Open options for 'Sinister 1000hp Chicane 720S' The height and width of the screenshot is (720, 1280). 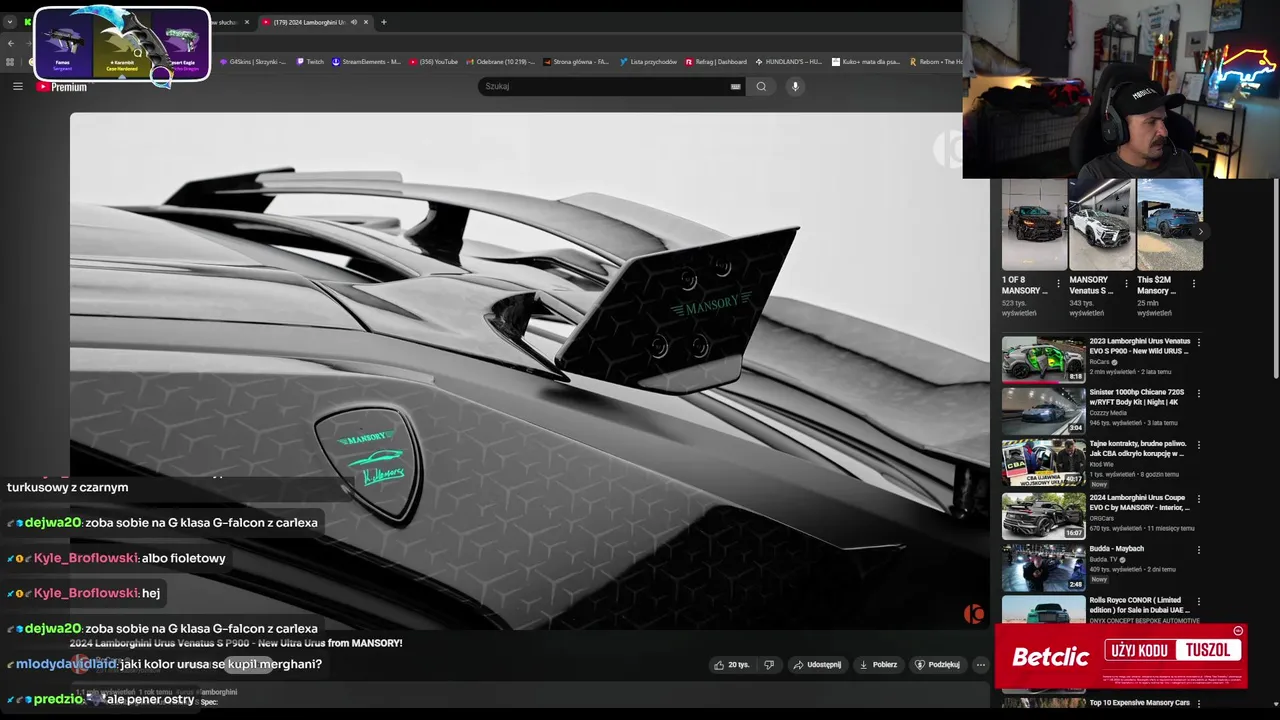(1198, 394)
